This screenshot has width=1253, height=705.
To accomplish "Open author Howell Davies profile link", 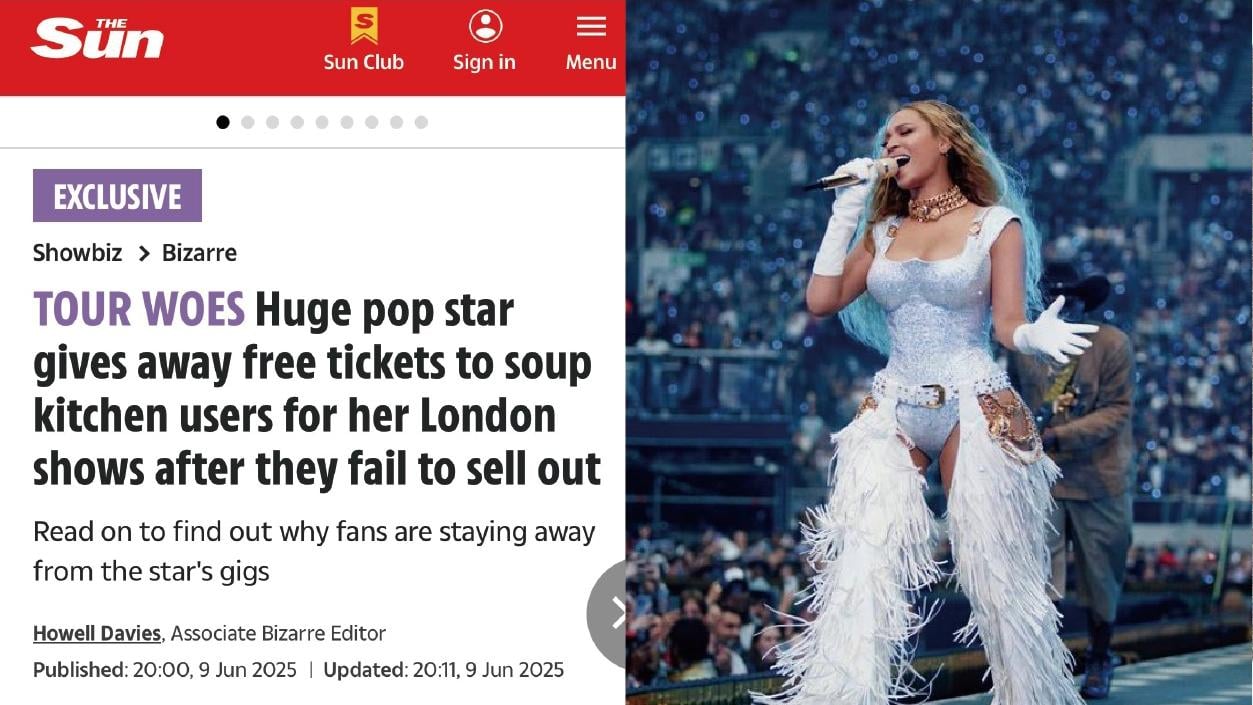I will [x=97, y=633].
